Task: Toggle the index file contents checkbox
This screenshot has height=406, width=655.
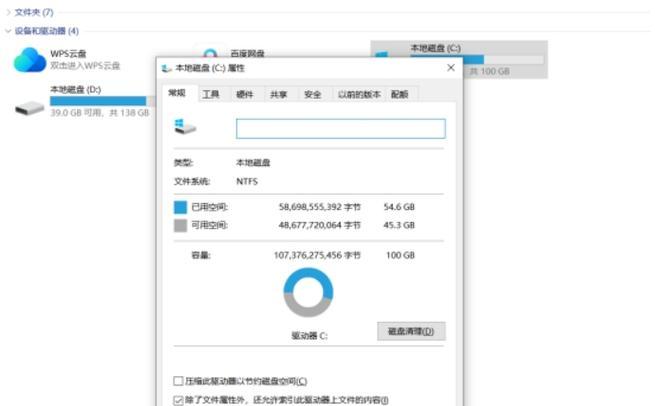Action: (x=178, y=400)
